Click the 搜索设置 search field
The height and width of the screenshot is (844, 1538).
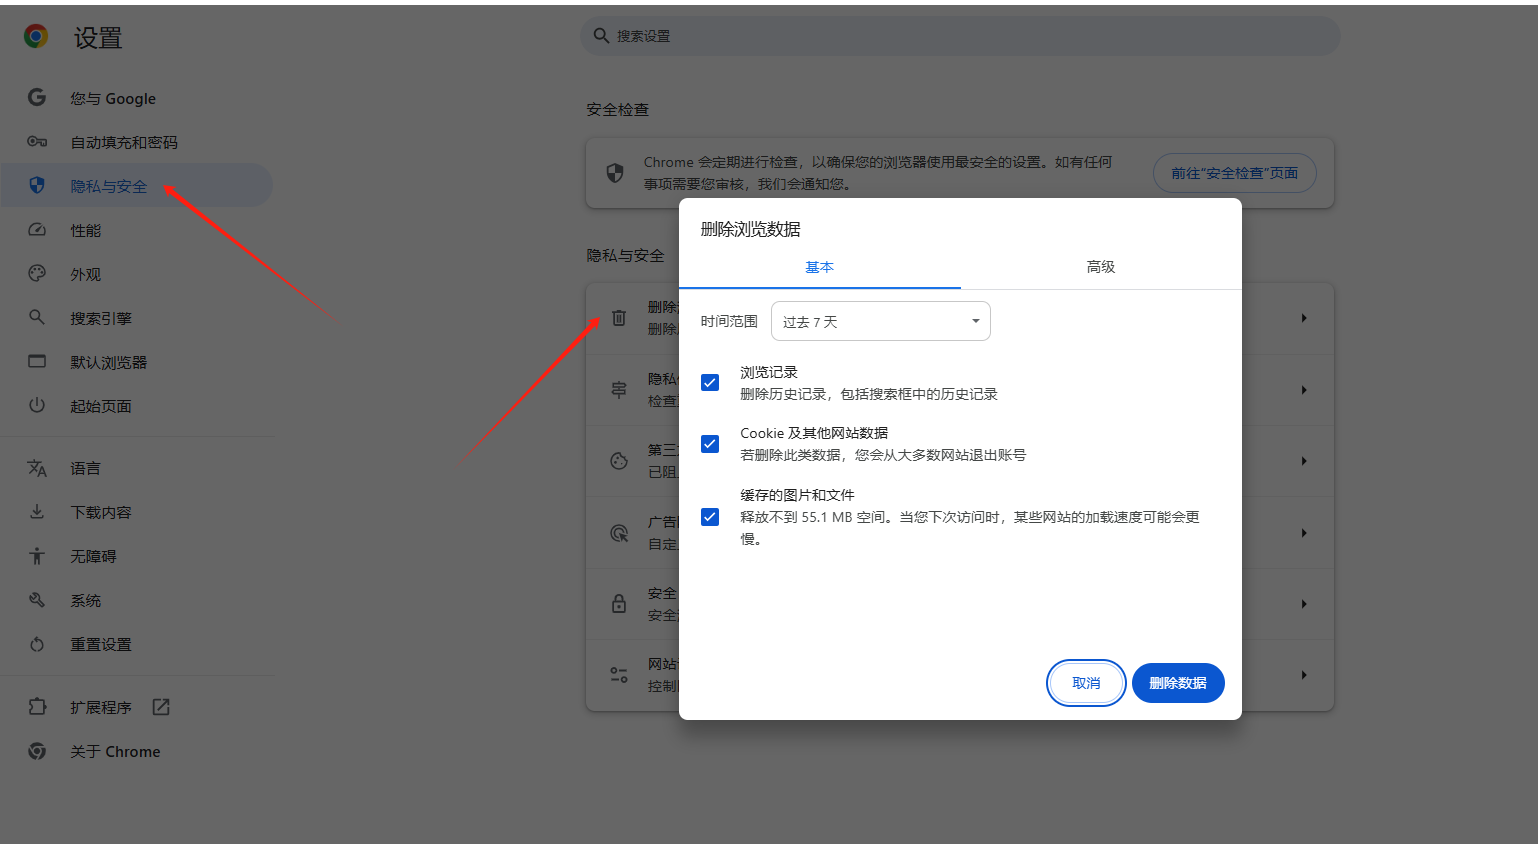click(x=960, y=35)
